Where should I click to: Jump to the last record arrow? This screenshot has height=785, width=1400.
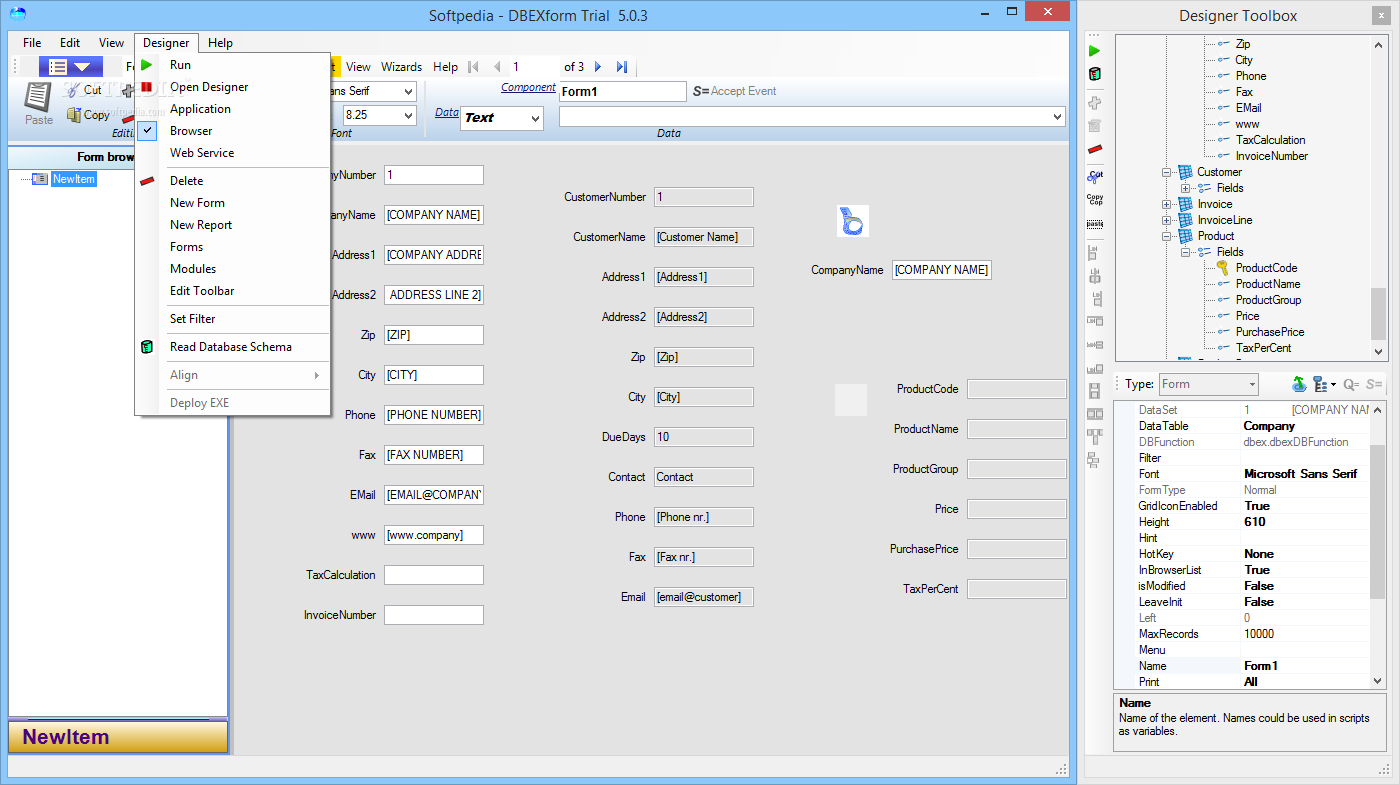tap(622, 67)
